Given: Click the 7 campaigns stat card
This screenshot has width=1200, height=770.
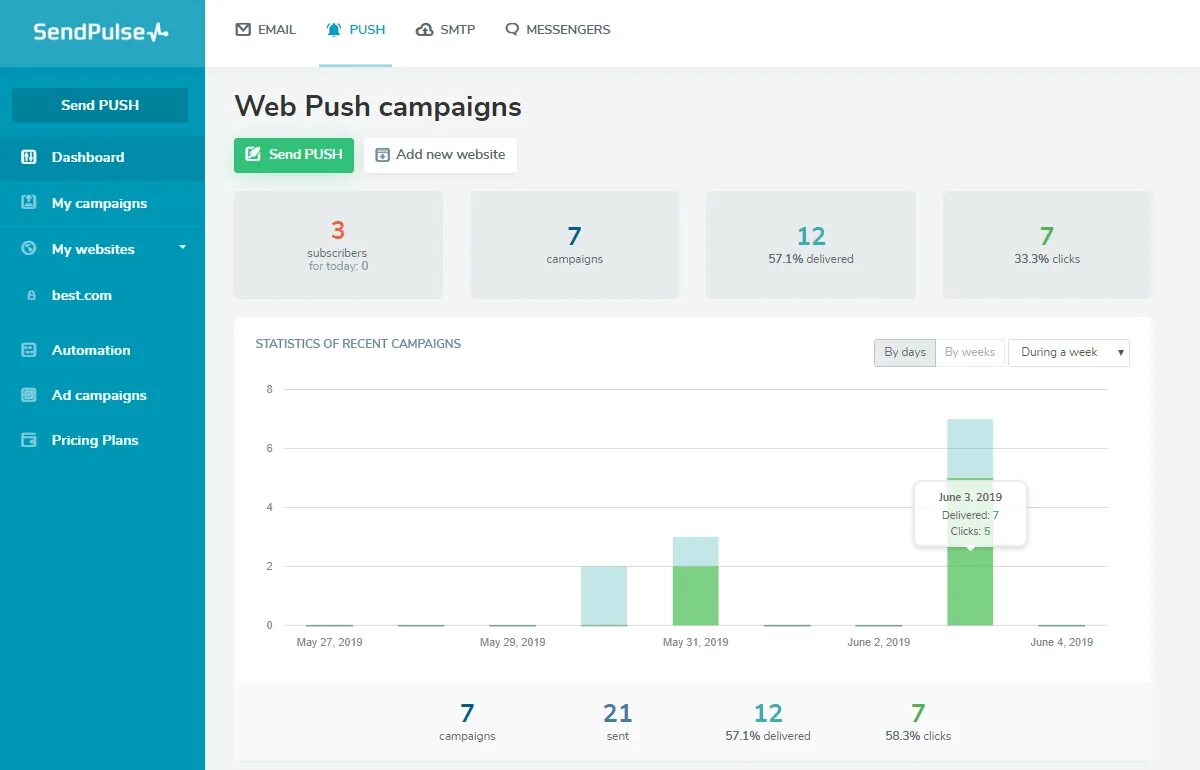Looking at the screenshot, I should click(x=574, y=245).
